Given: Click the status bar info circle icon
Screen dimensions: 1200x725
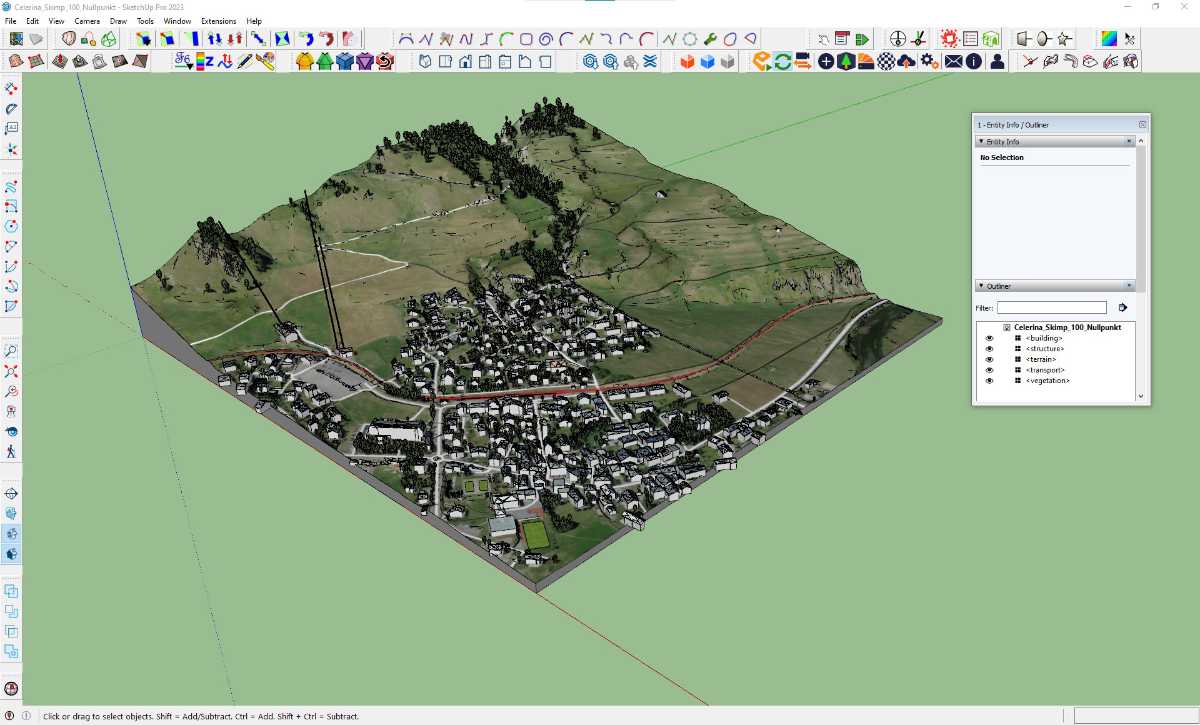Looking at the screenshot, I should point(27,716).
